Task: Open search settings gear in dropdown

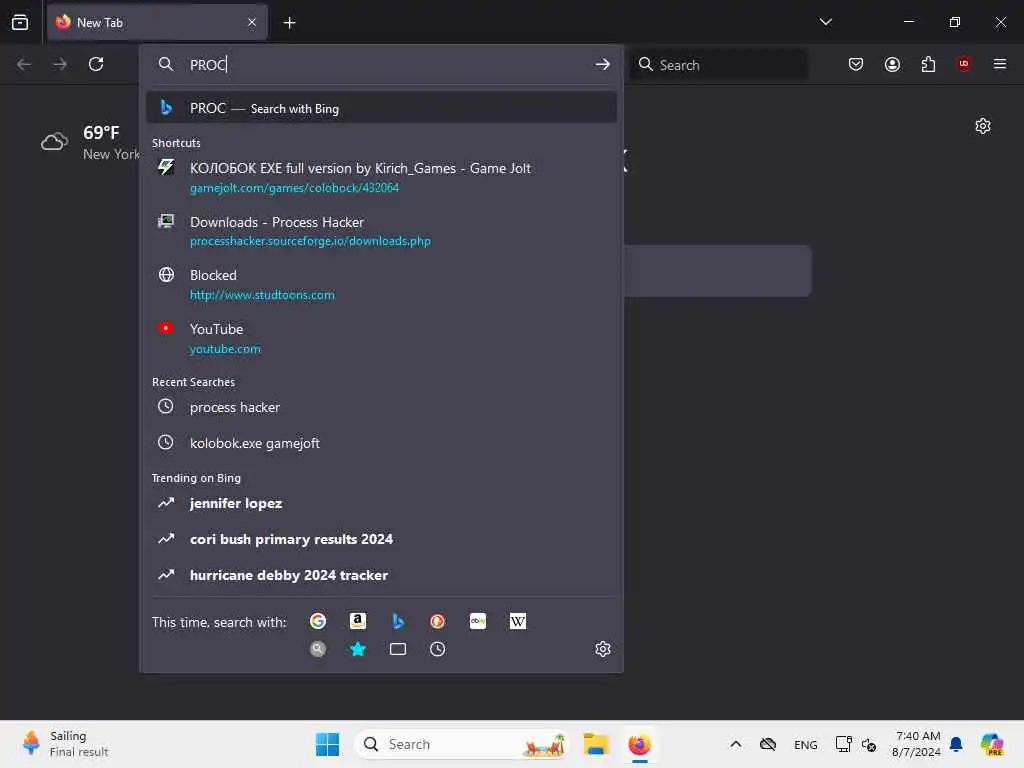Action: pos(603,649)
